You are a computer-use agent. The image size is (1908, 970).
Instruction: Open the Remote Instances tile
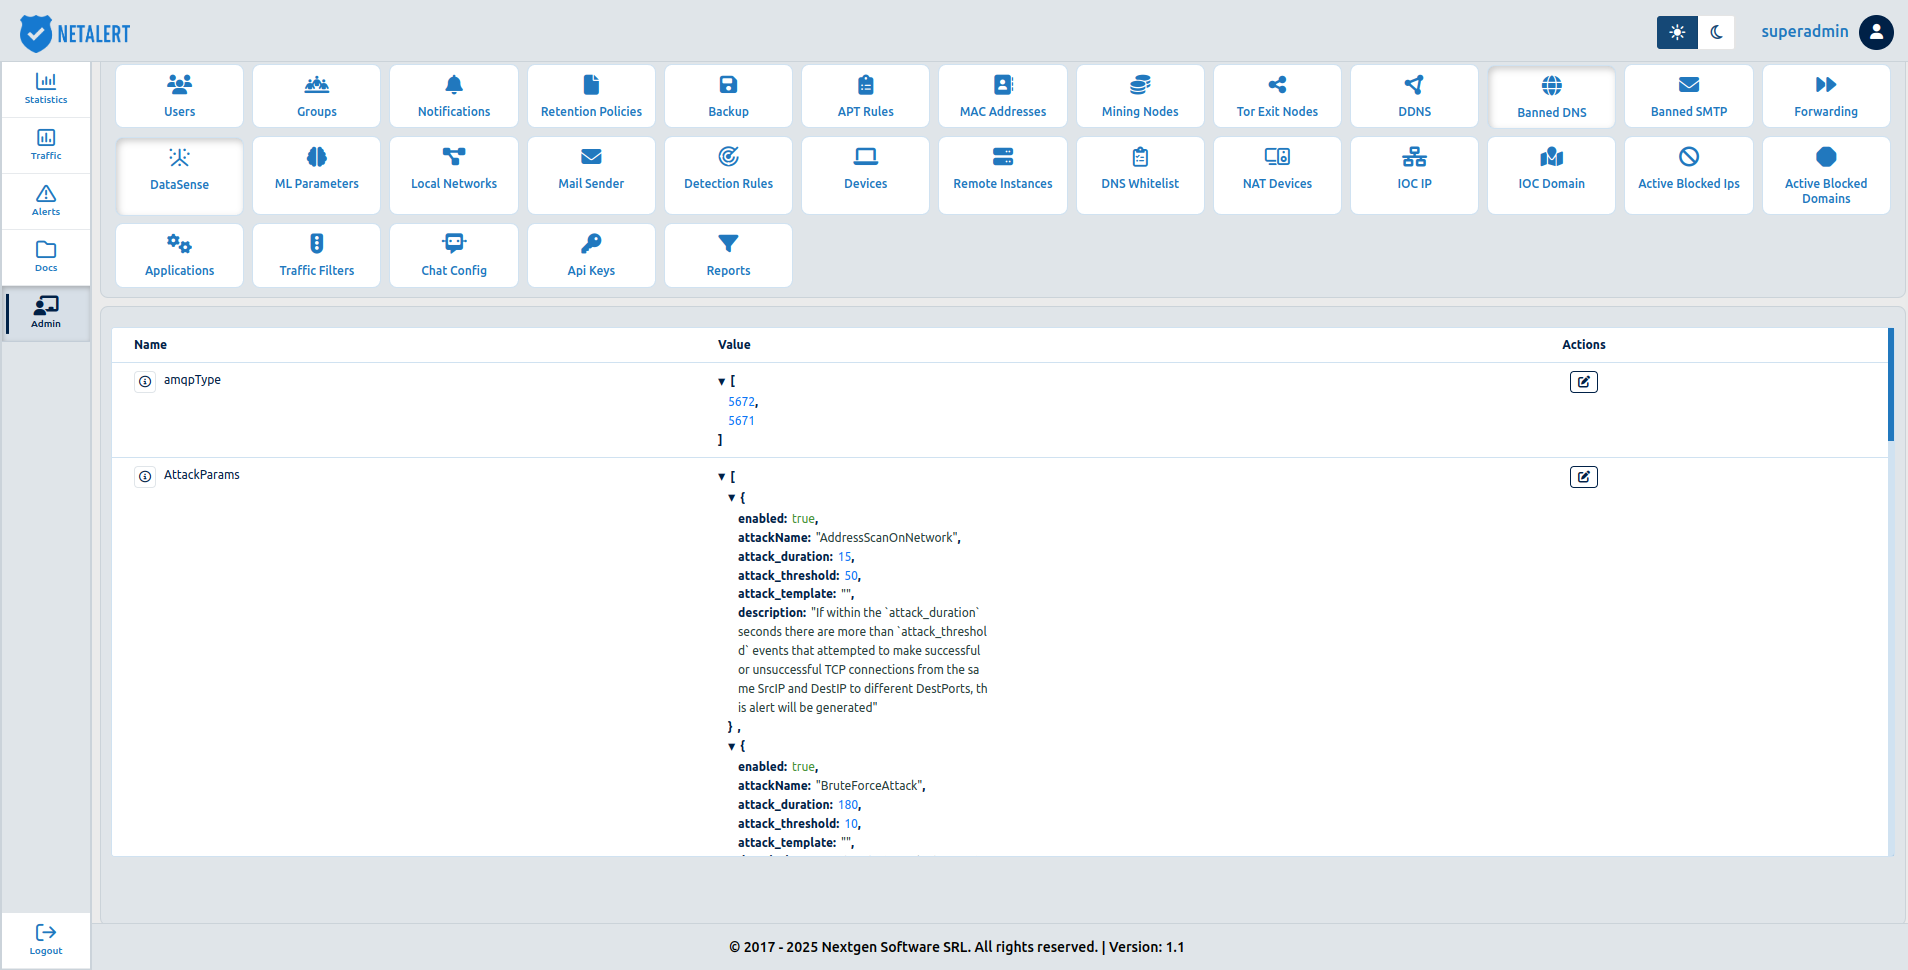[1003, 175]
